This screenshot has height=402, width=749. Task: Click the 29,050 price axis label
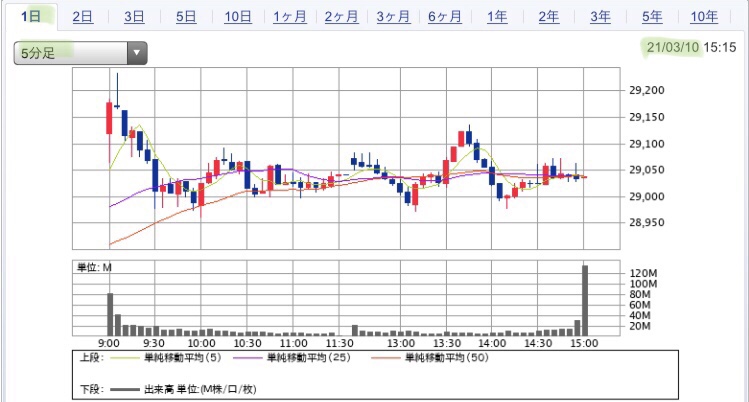[647, 170]
